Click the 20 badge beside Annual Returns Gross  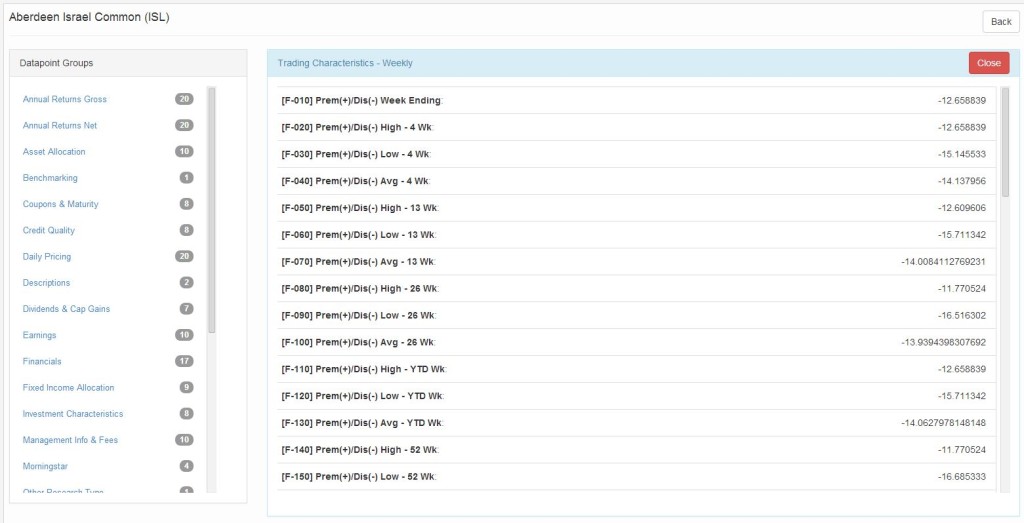pos(184,99)
